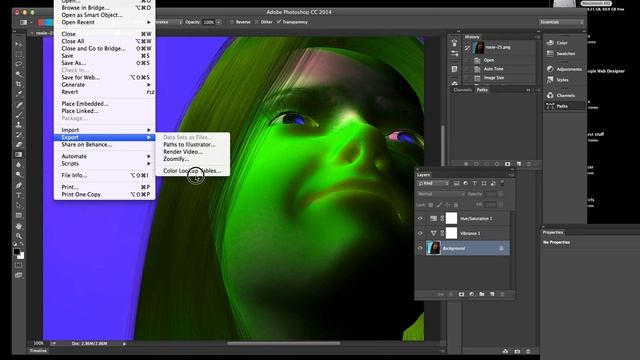Toggle the Reverse gradient checkbox
This screenshot has height=360, width=640.
(x=232, y=22)
